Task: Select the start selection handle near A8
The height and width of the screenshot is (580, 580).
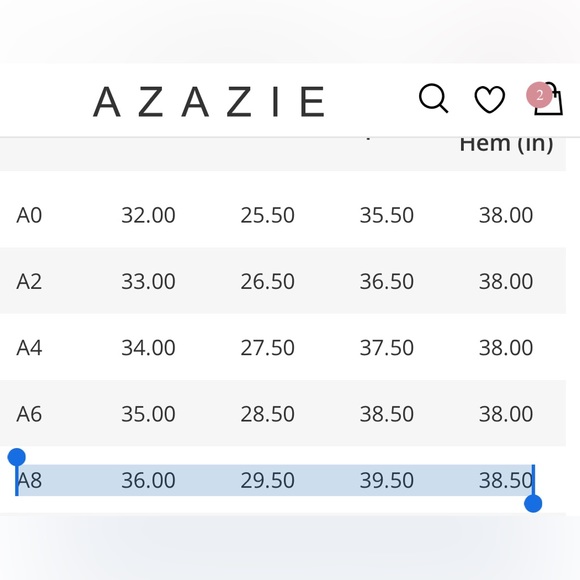Action: [x=17, y=458]
